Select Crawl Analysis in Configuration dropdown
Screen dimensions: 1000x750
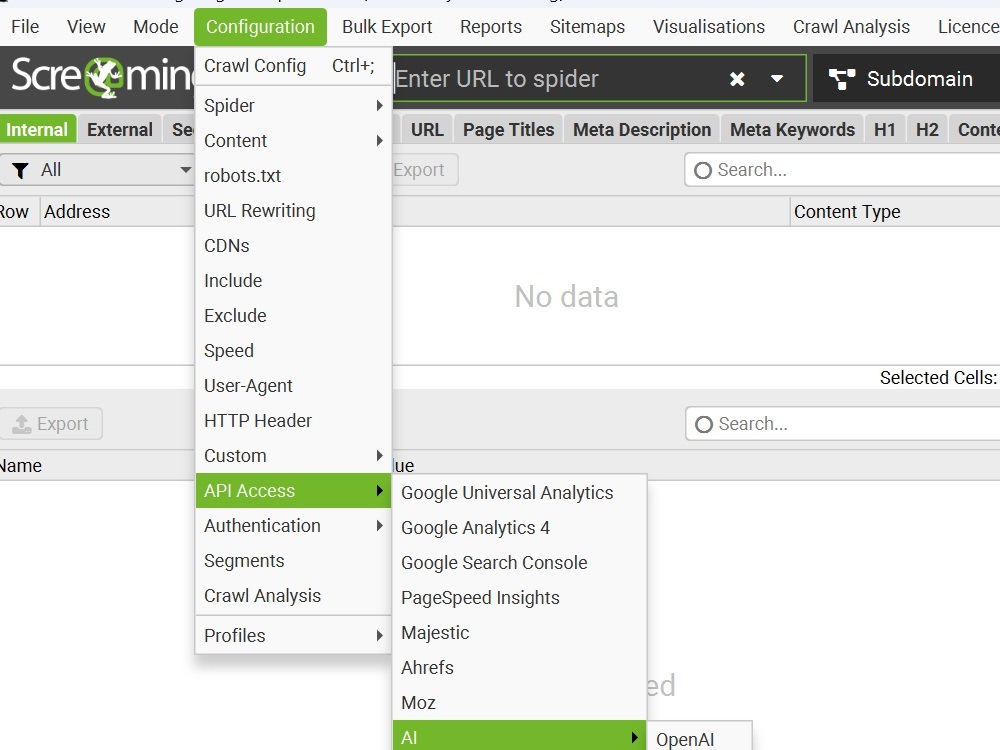point(293,596)
